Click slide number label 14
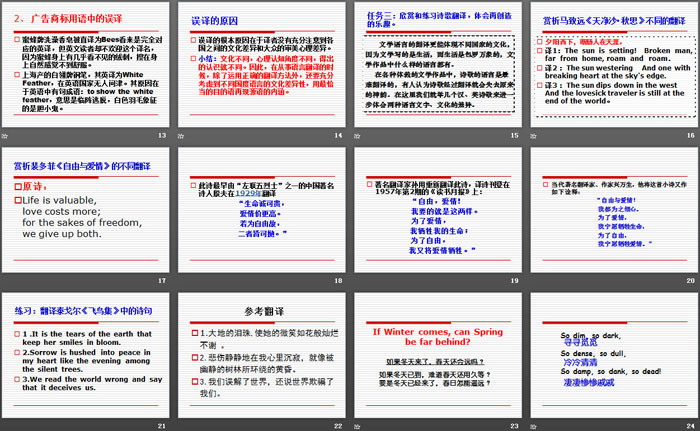This screenshot has width=700, height=431. click(x=338, y=135)
